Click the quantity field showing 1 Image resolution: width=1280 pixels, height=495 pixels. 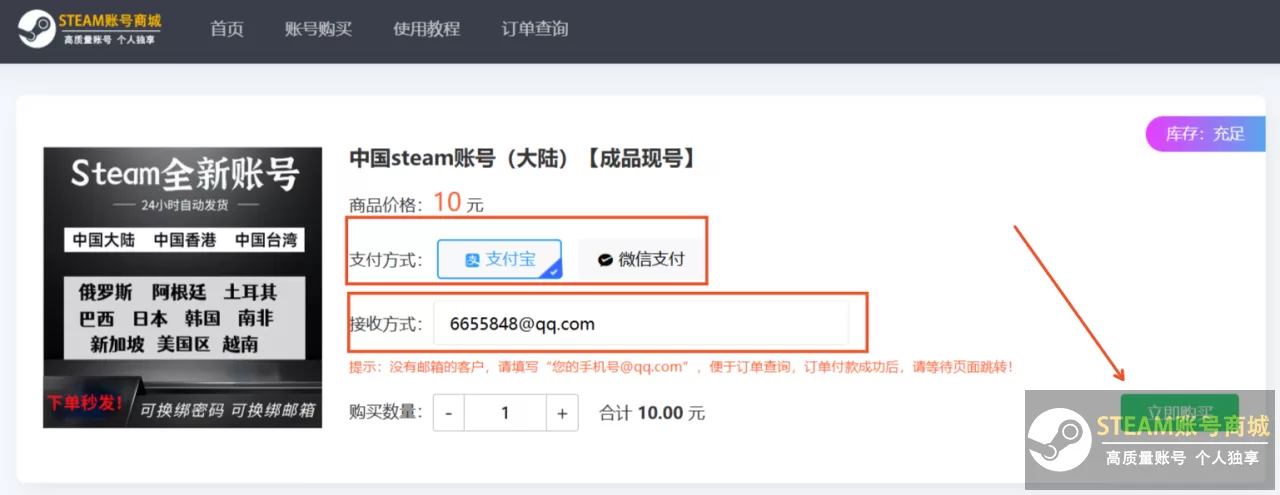(x=505, y=413)
